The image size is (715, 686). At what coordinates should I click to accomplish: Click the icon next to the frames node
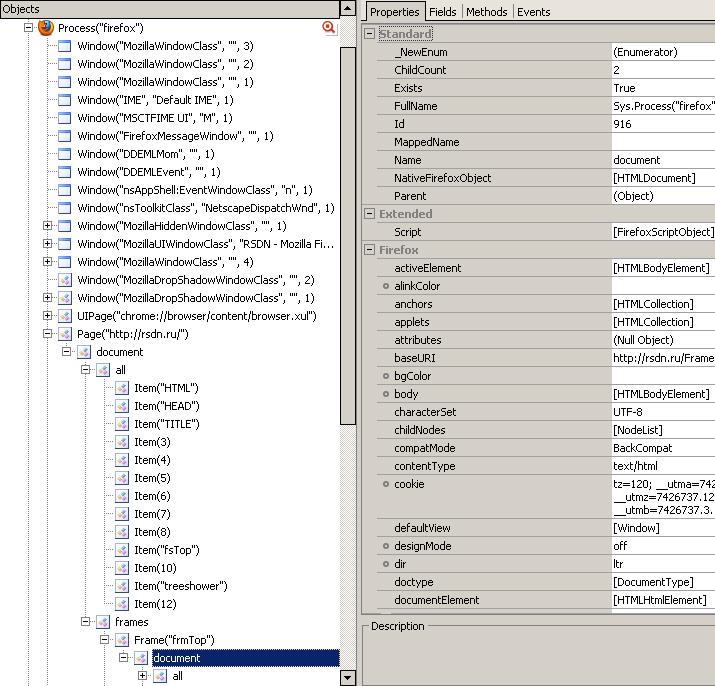coord(103,622)
